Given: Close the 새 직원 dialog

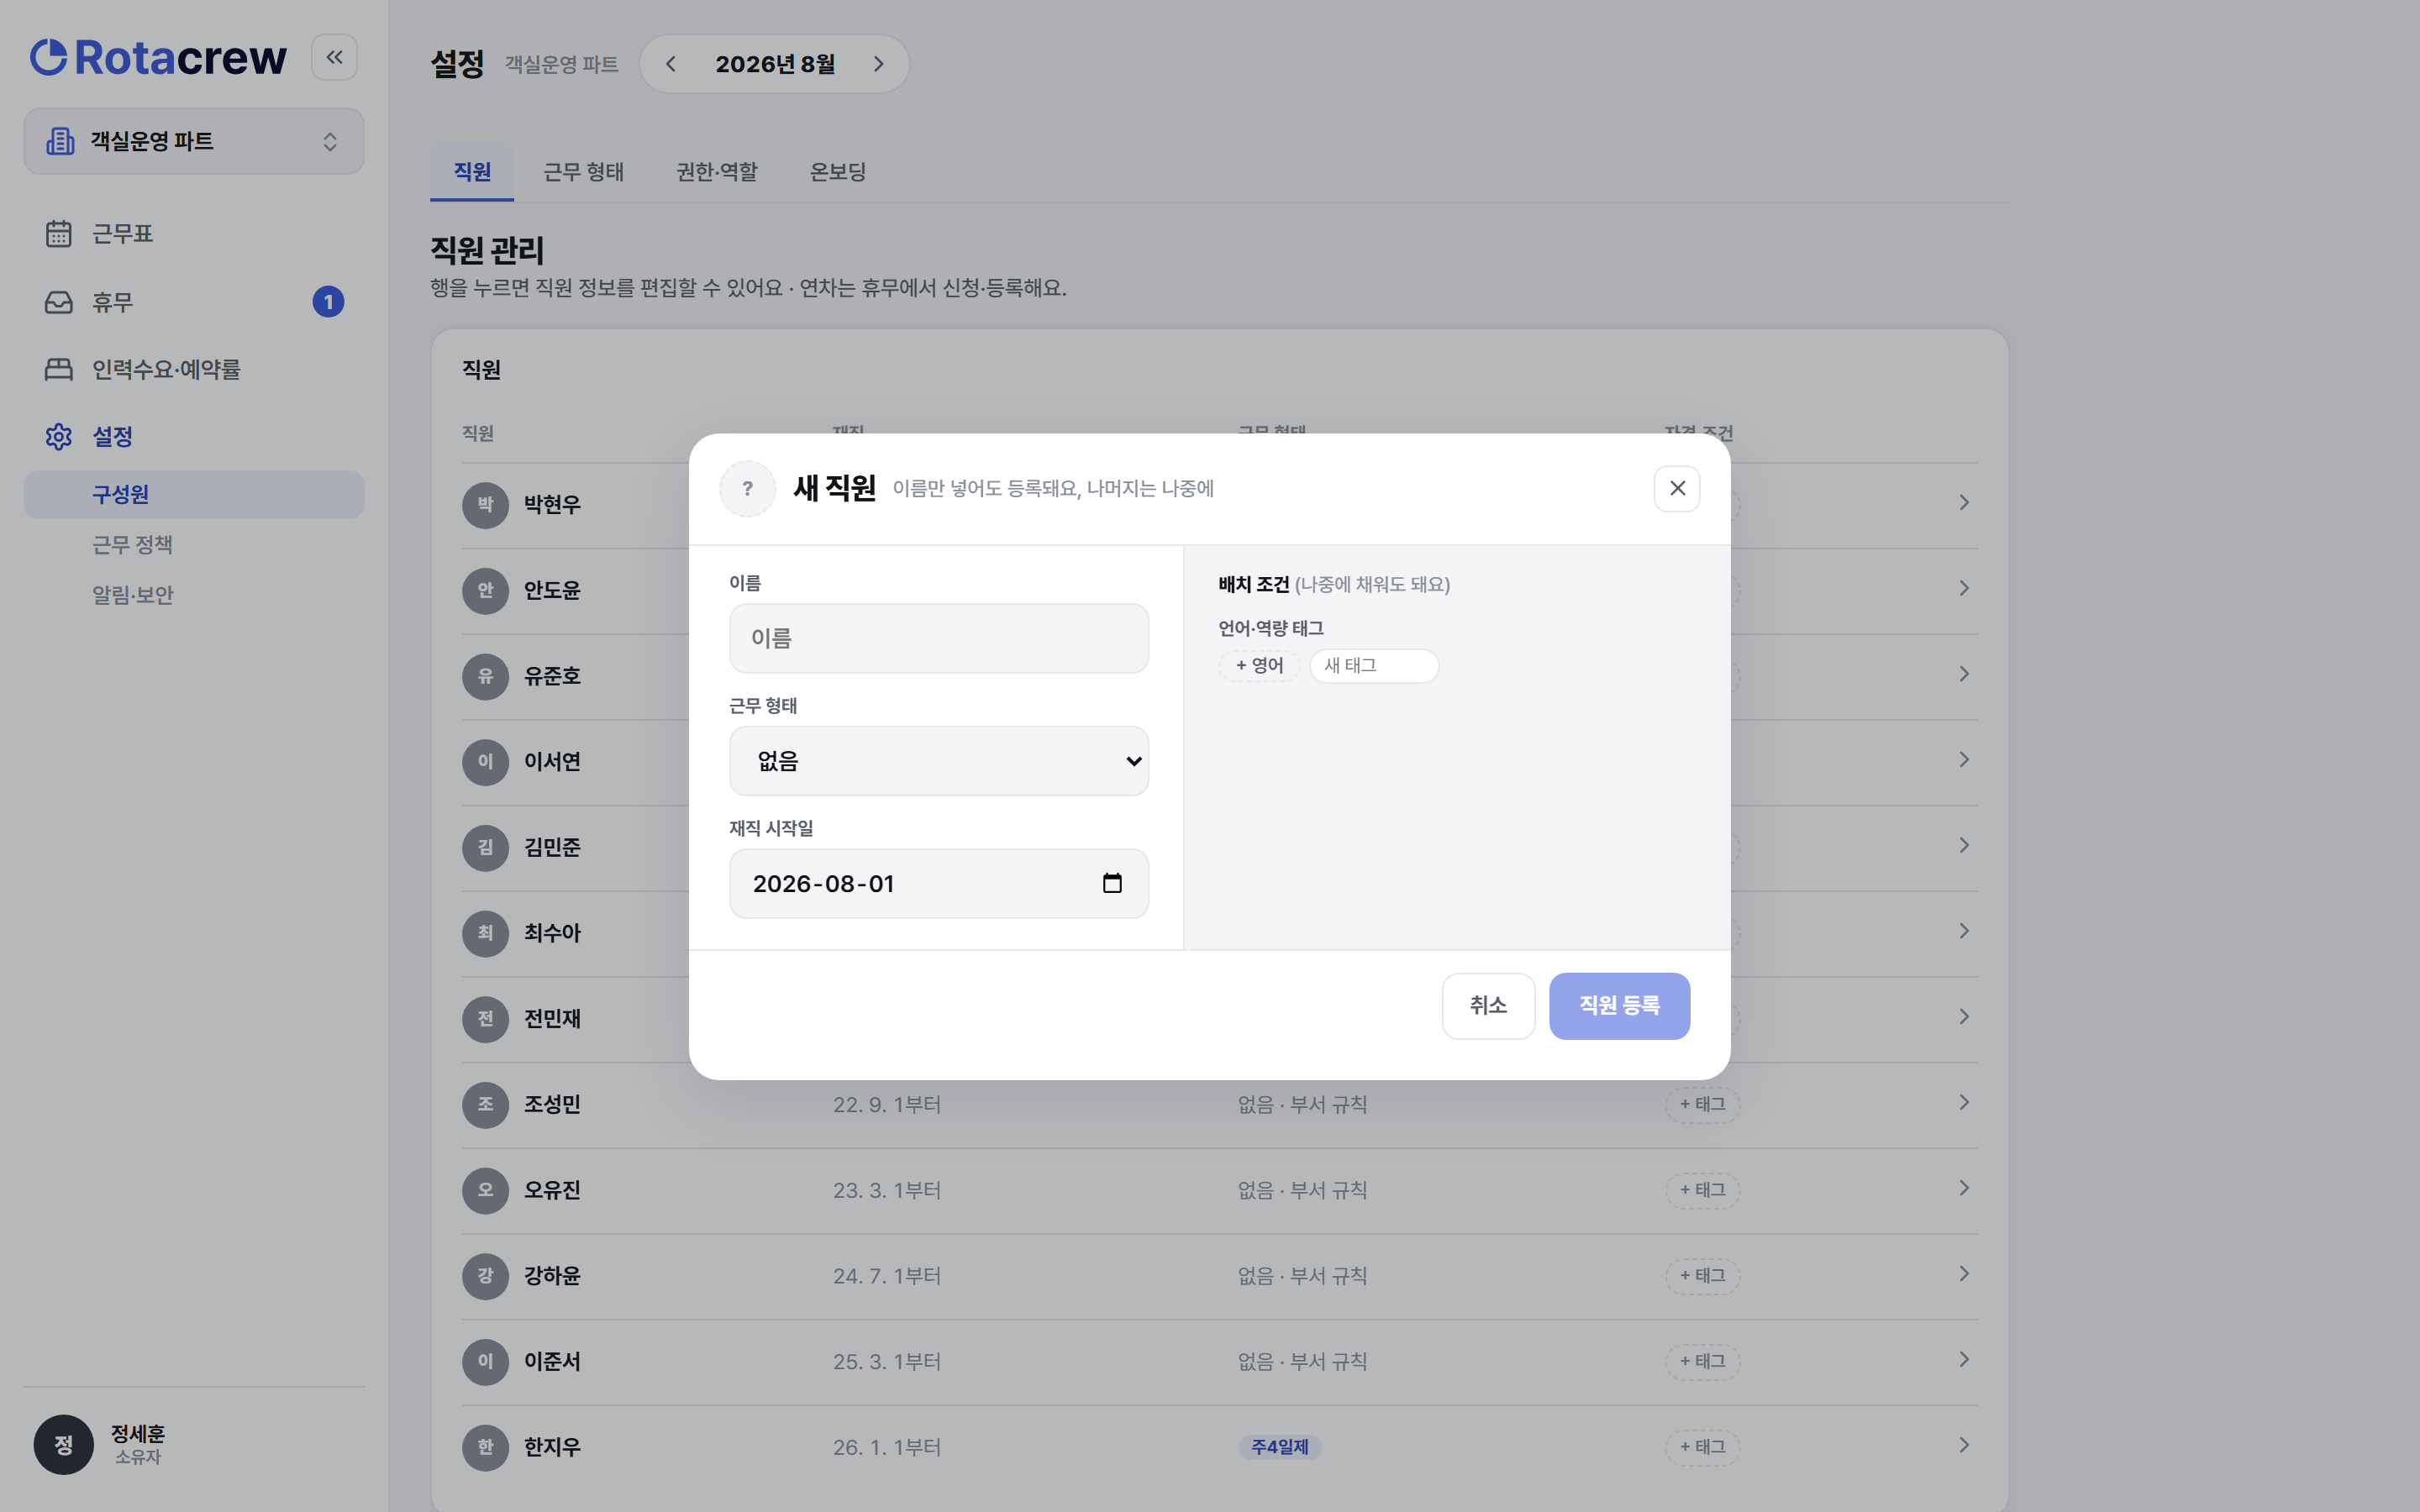Looking at the screenshot, I should coord(1677,488).
